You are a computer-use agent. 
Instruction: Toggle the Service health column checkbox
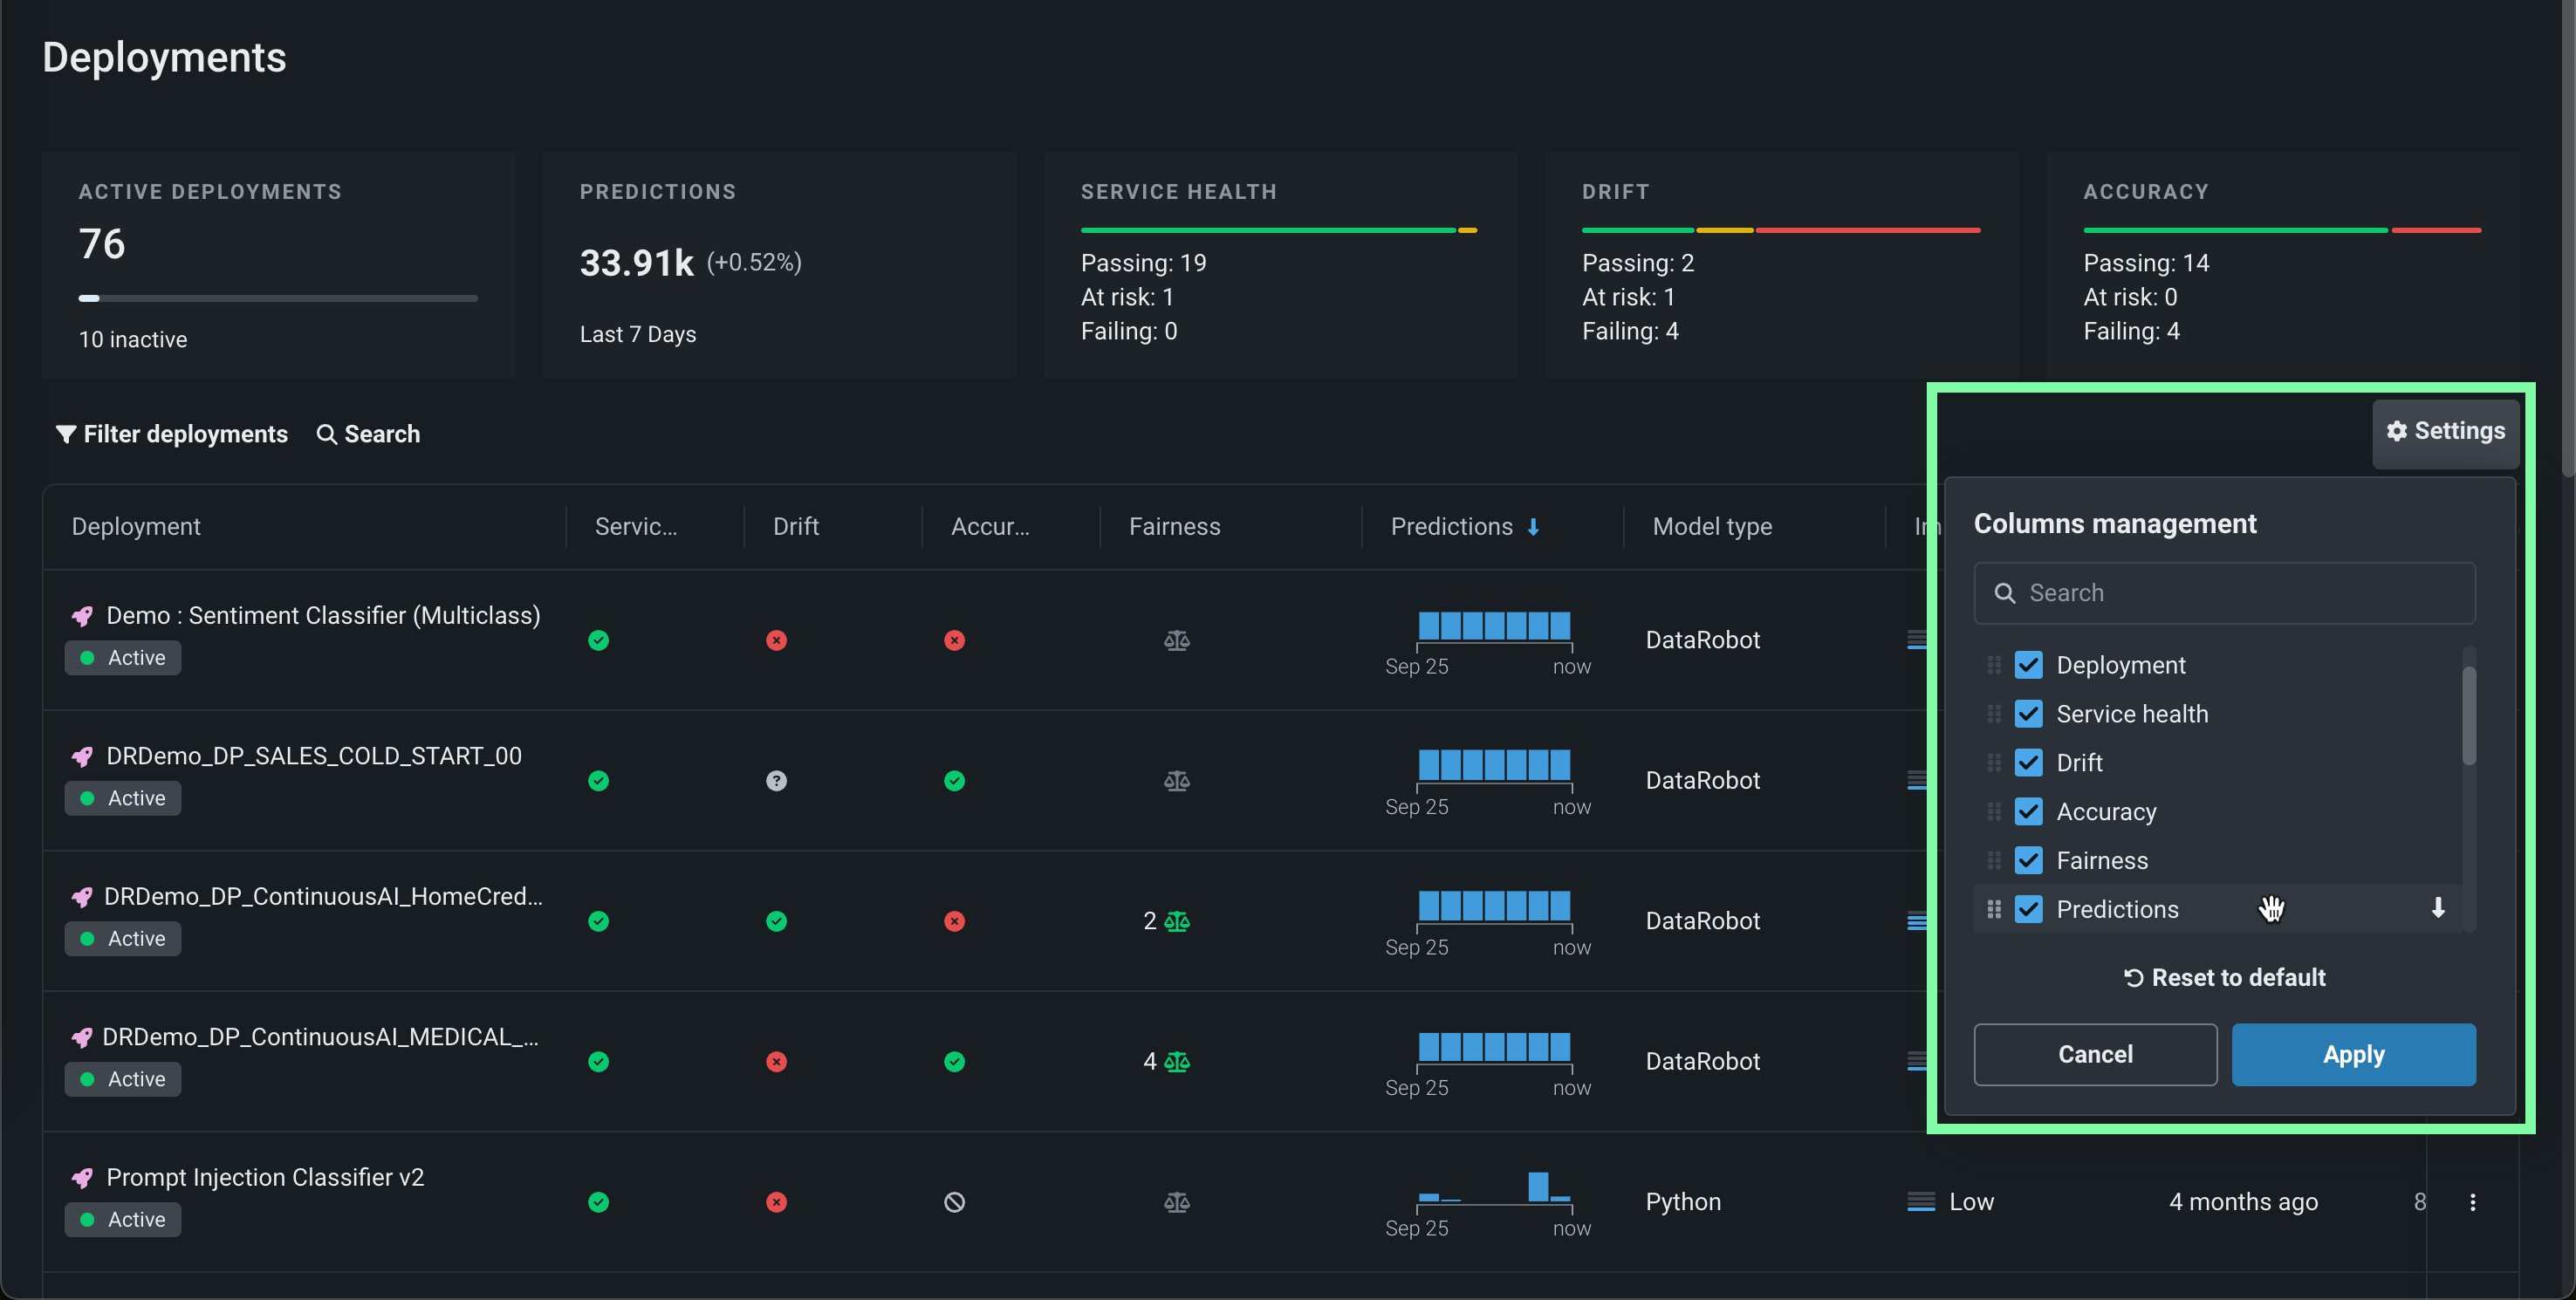(2028, 714)
